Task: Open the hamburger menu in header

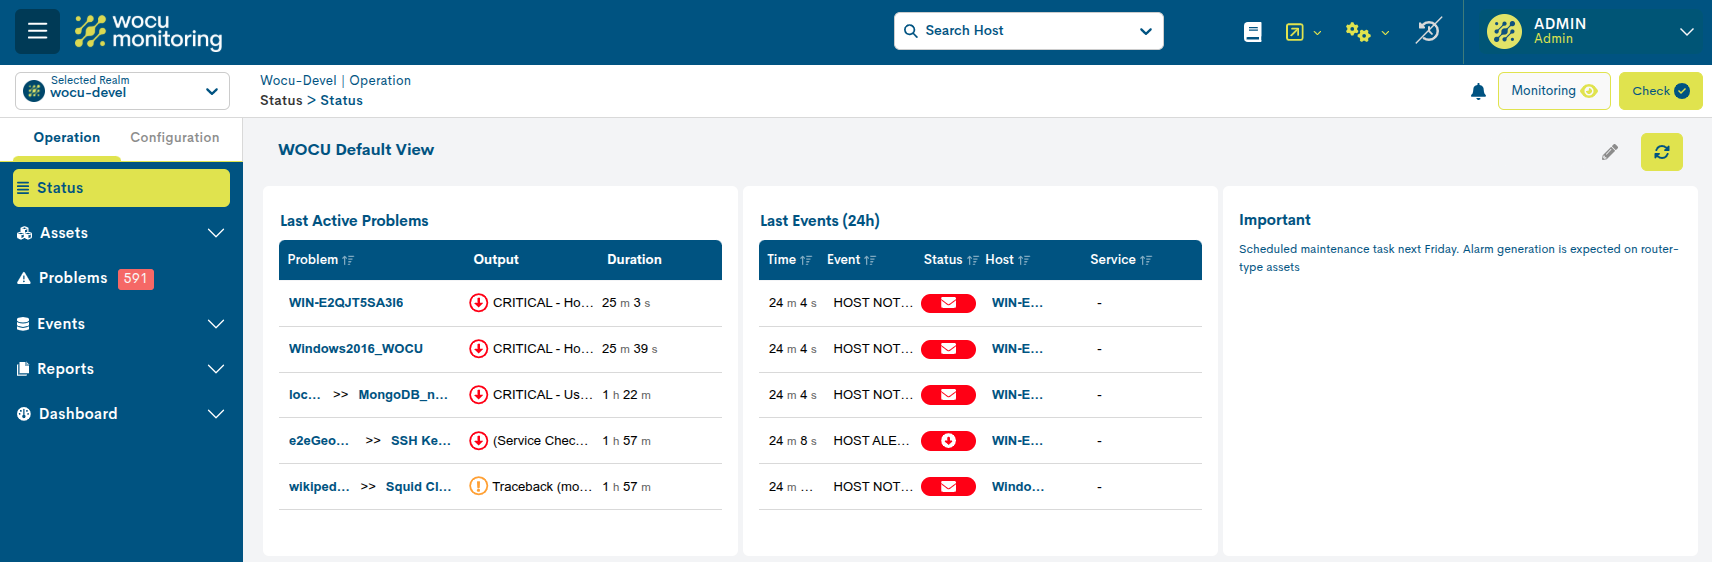Action: (37, 31)
